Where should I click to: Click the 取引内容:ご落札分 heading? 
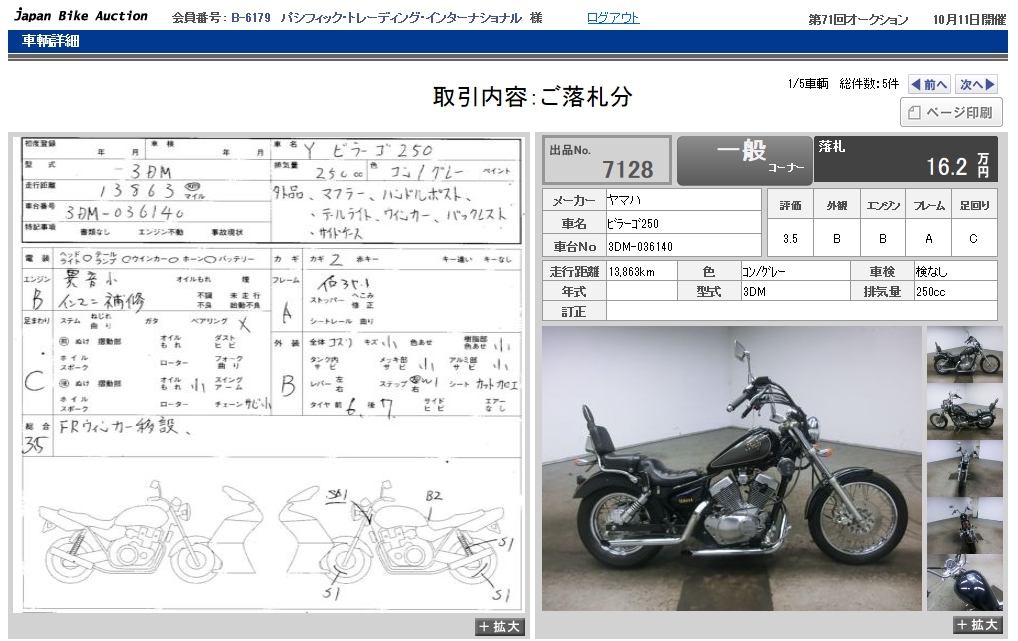[532, 97]
